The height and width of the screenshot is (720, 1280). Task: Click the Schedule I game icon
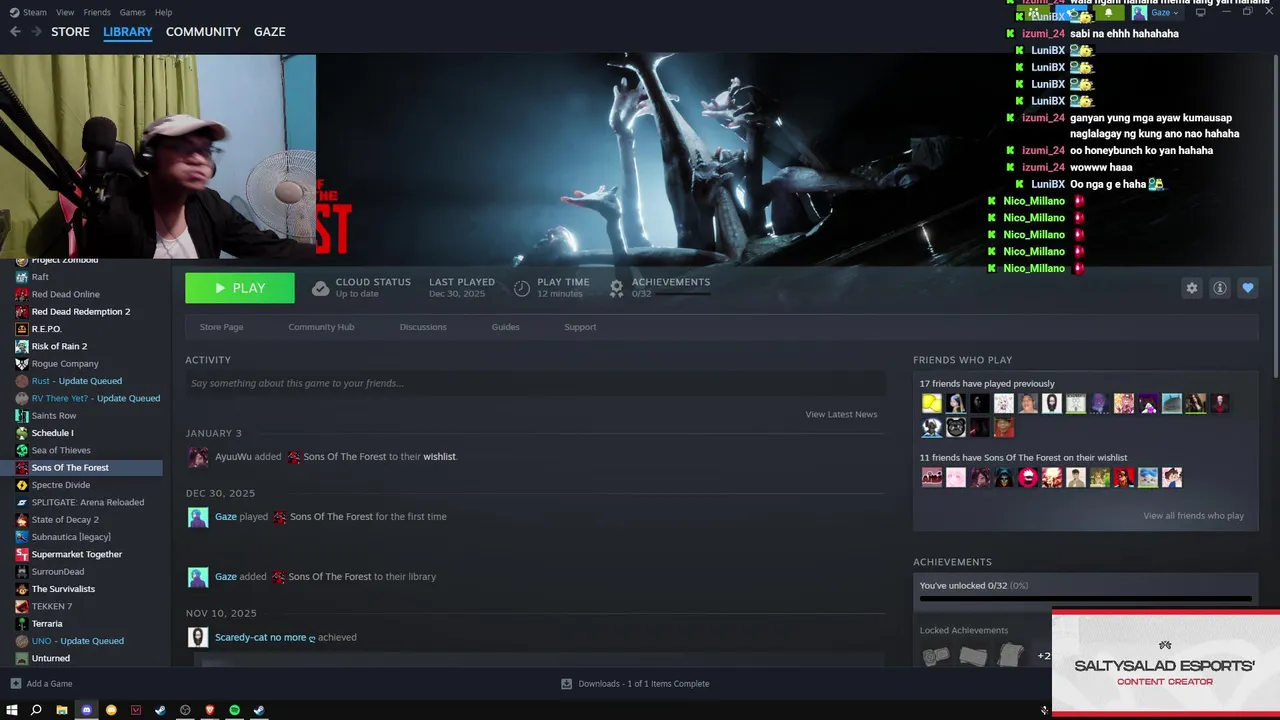click(22, 433)
